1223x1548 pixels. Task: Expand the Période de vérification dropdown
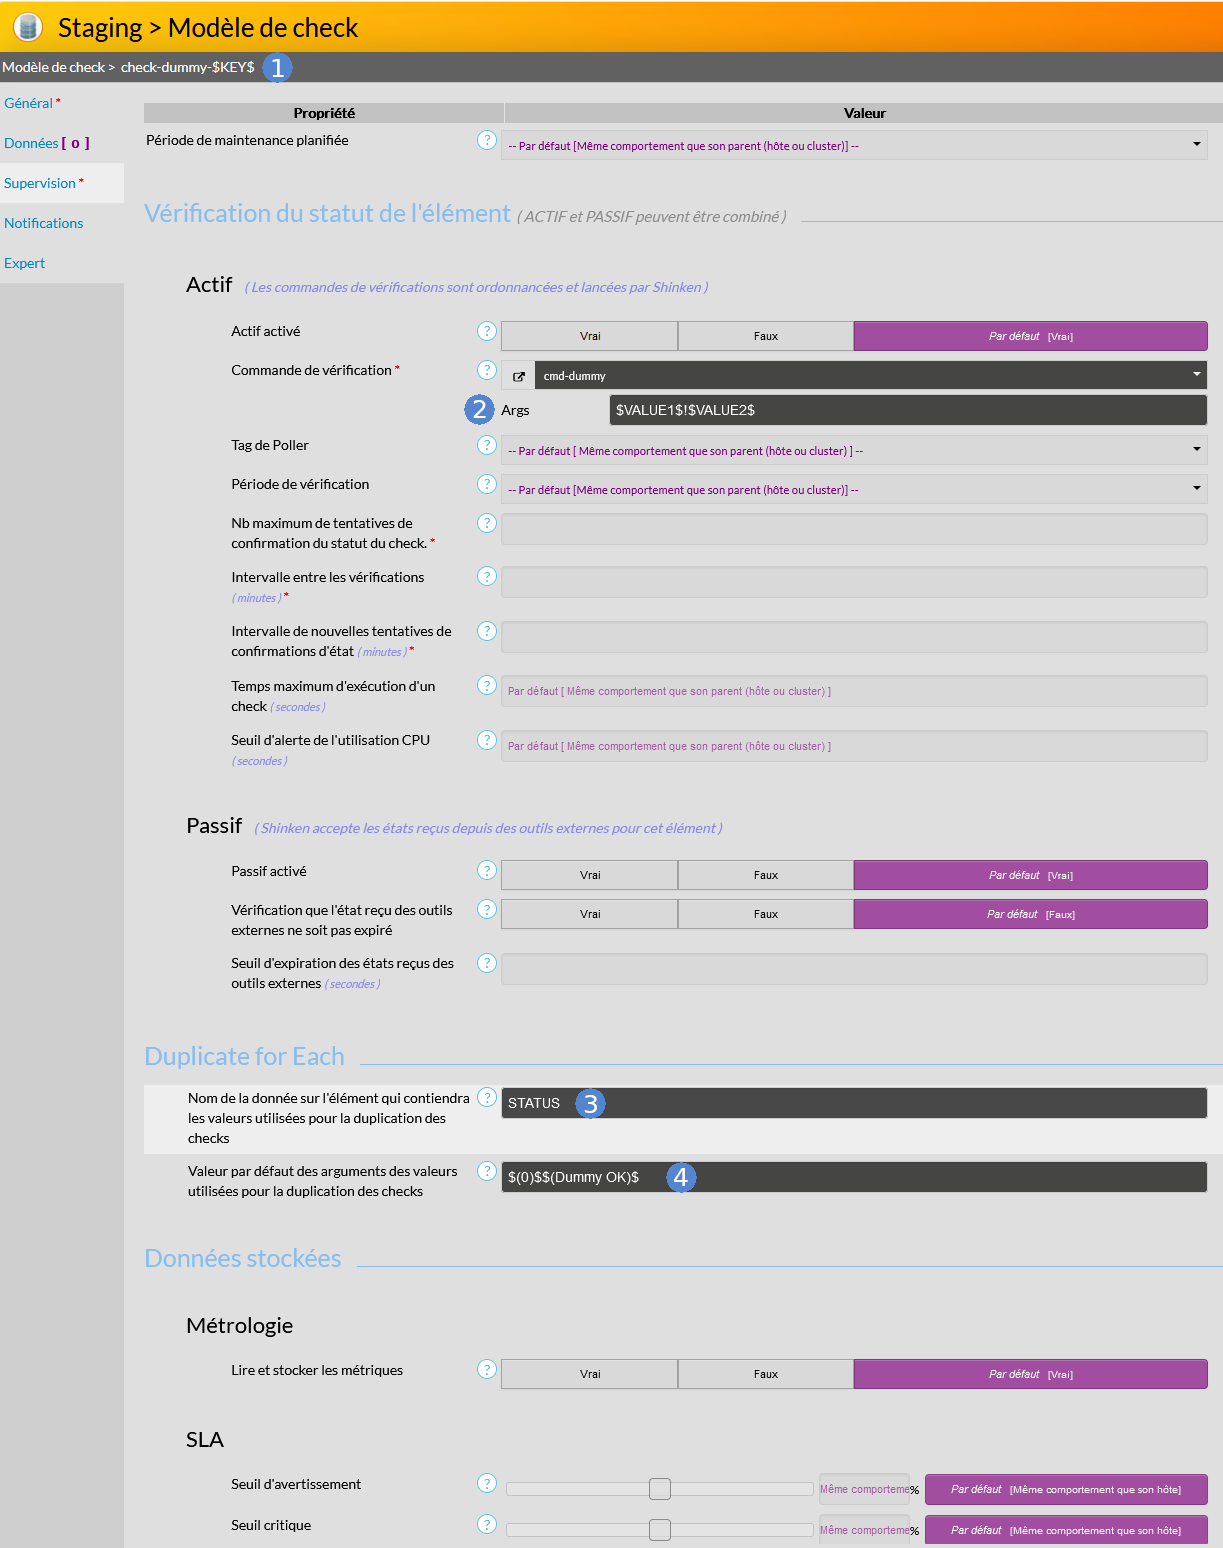pos(853,490)
